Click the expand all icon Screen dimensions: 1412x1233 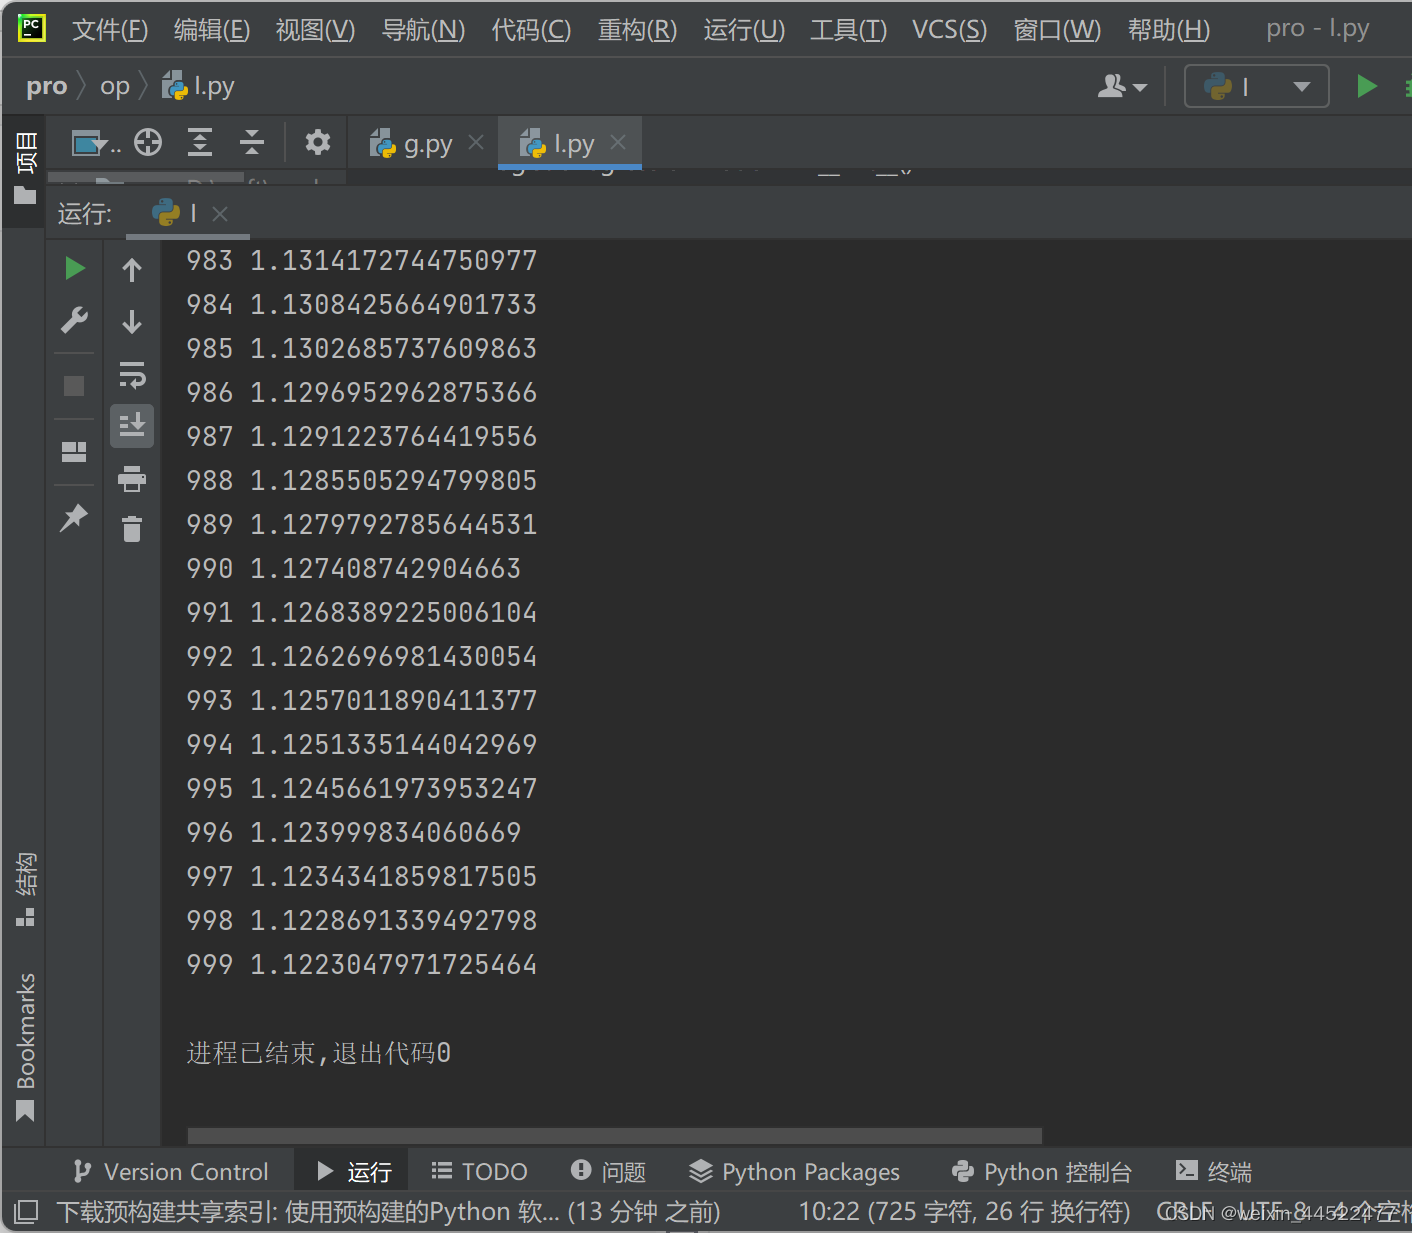[200, 143]
